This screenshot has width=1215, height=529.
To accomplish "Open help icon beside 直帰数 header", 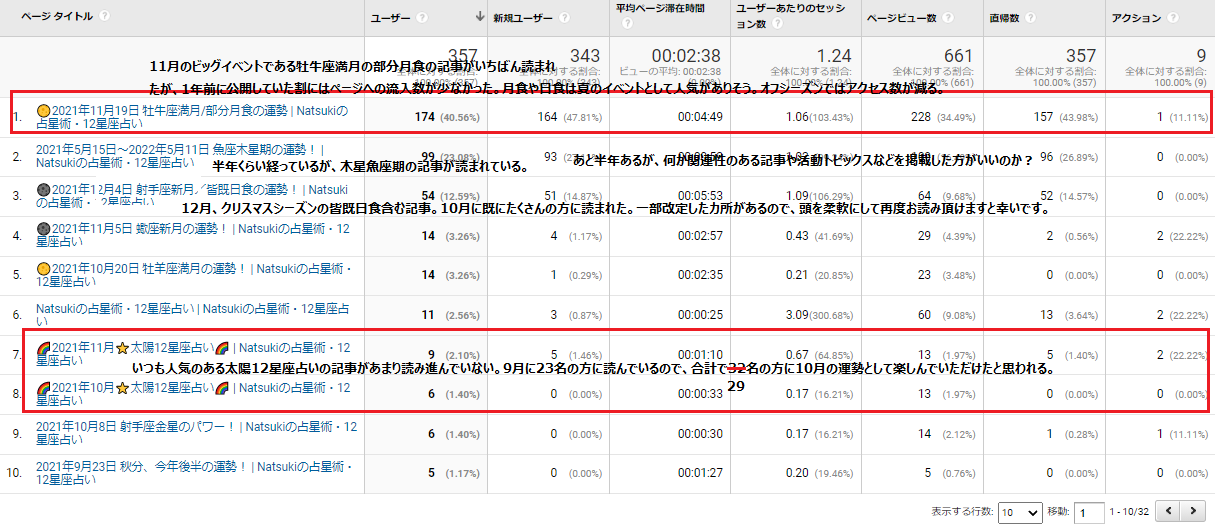I will [x=1030, y=18].
